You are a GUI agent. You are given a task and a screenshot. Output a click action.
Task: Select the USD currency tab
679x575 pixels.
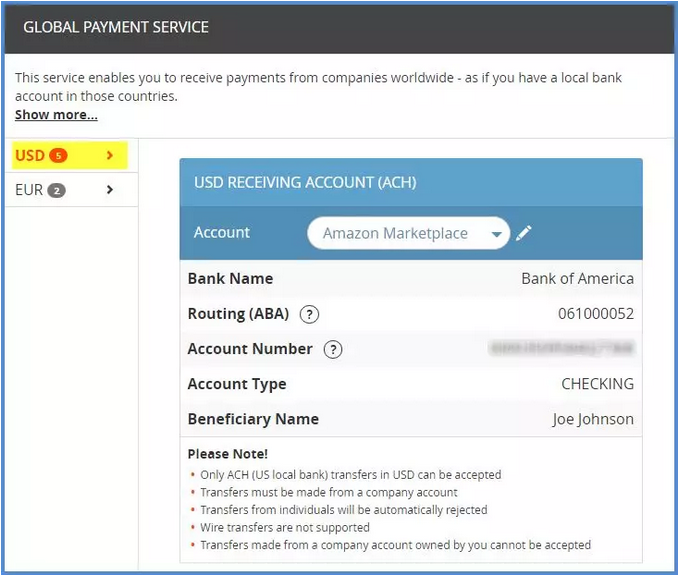[x=30, y=155]
